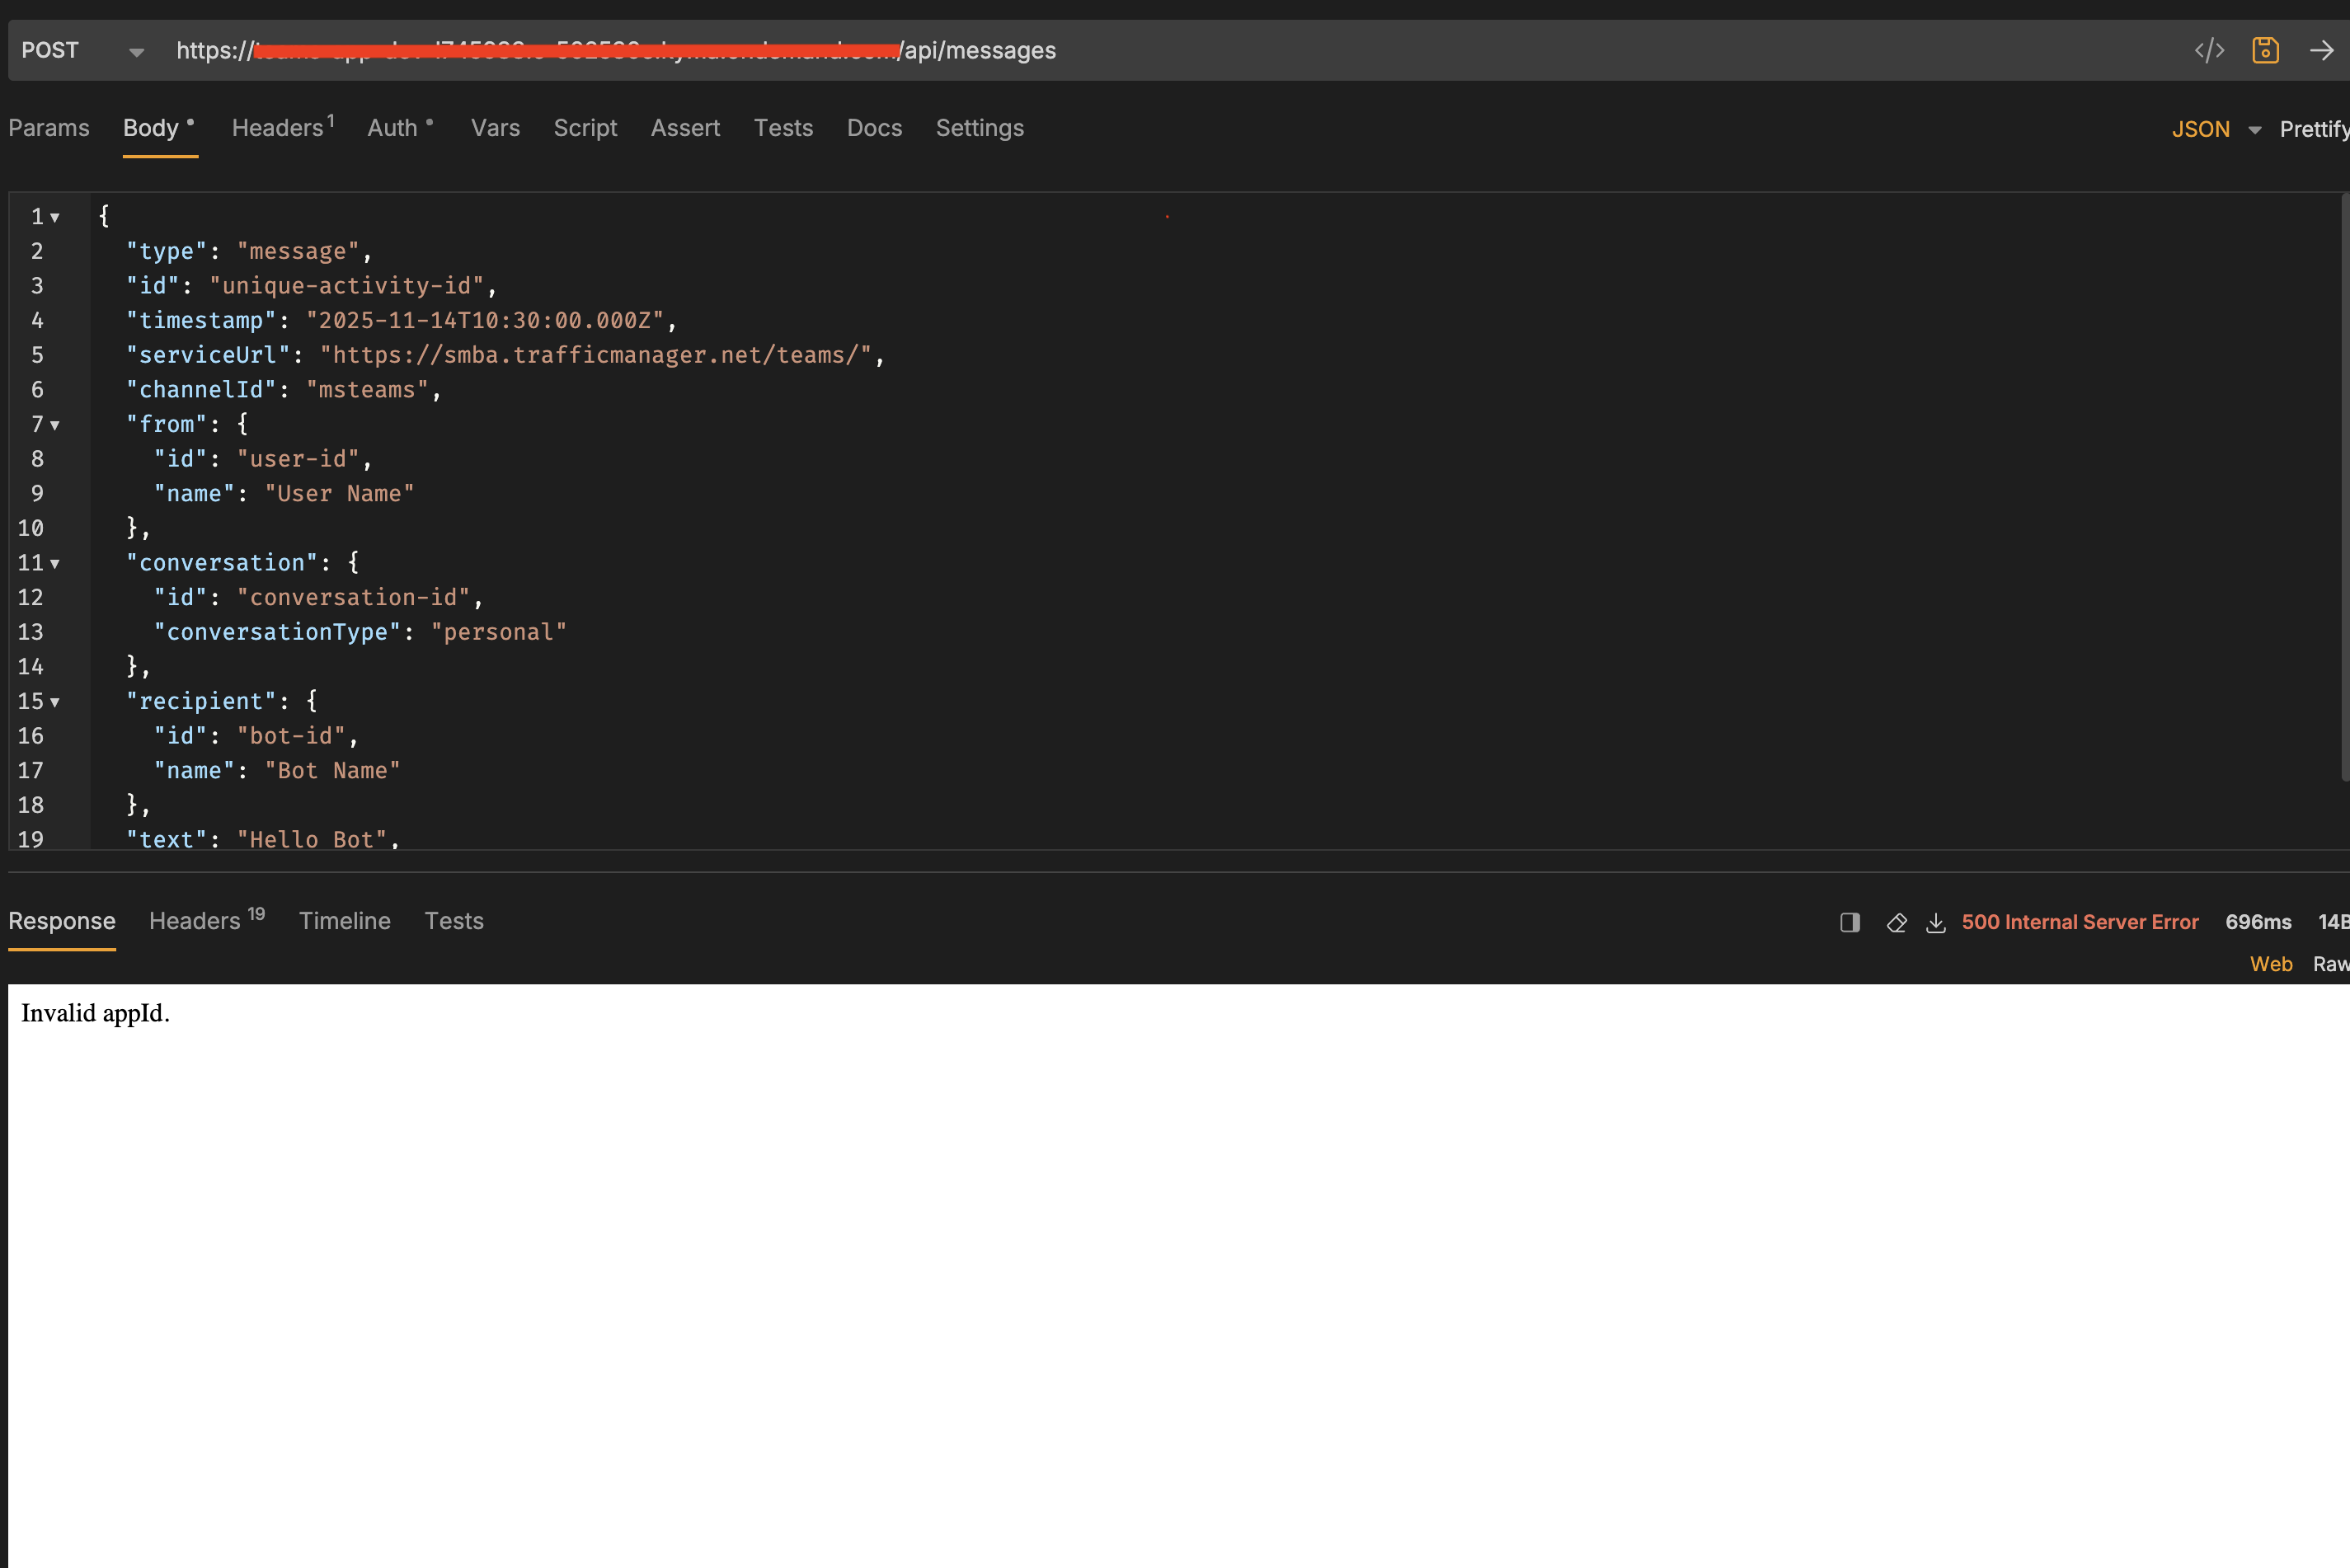This screenshot has width=2350, height=1568.
Task: Open the Tests tab in the response panel
Action: point(455,921)
